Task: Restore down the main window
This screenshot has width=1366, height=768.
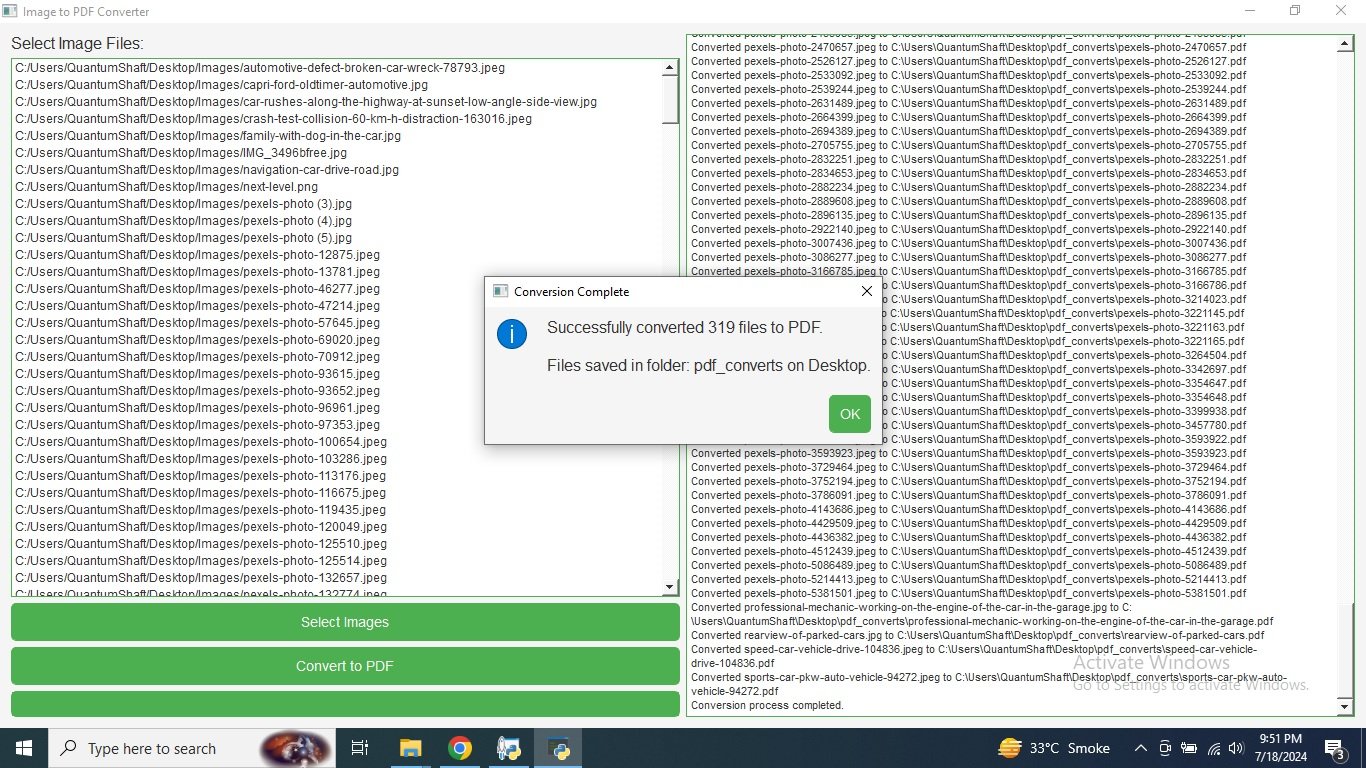Action: point(1295,11)
